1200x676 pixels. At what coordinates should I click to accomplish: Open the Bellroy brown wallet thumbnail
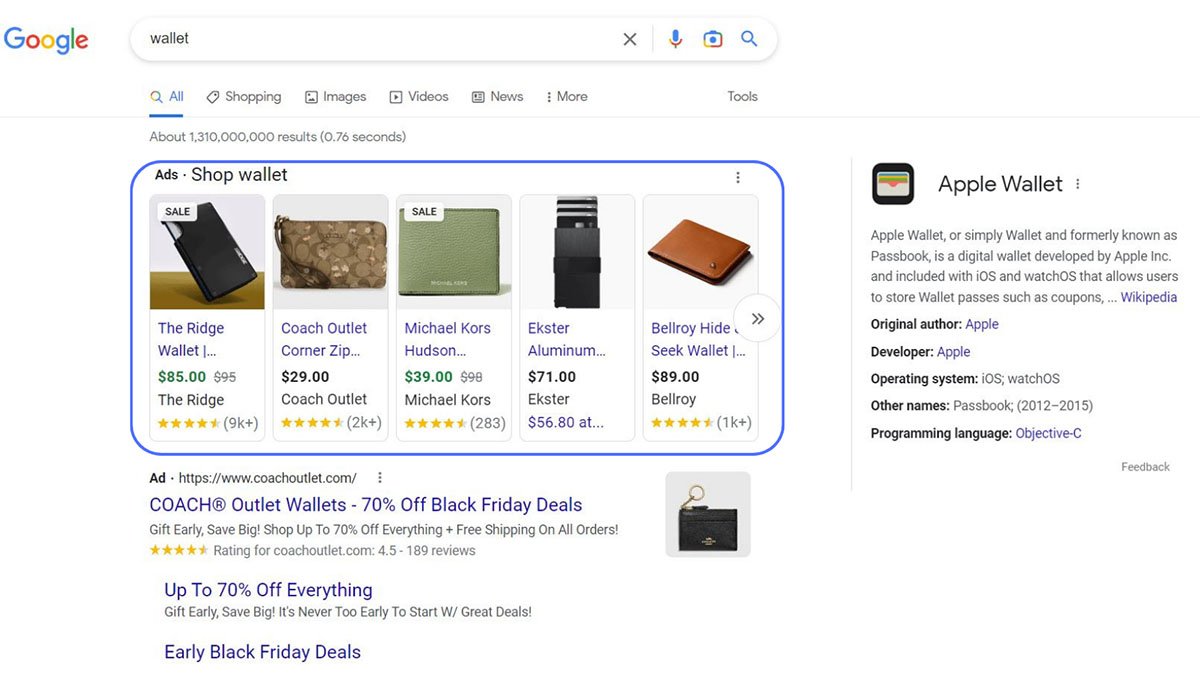click(x=700, y=252)
